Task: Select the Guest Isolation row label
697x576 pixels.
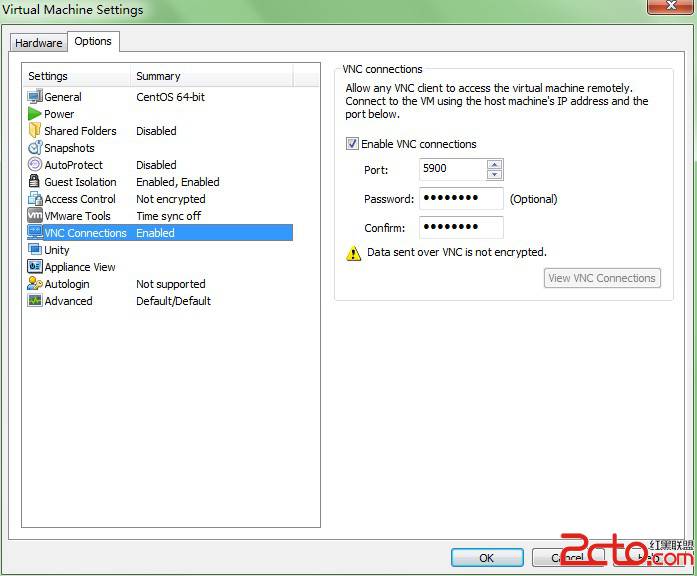Action: [x=80, y=182]
